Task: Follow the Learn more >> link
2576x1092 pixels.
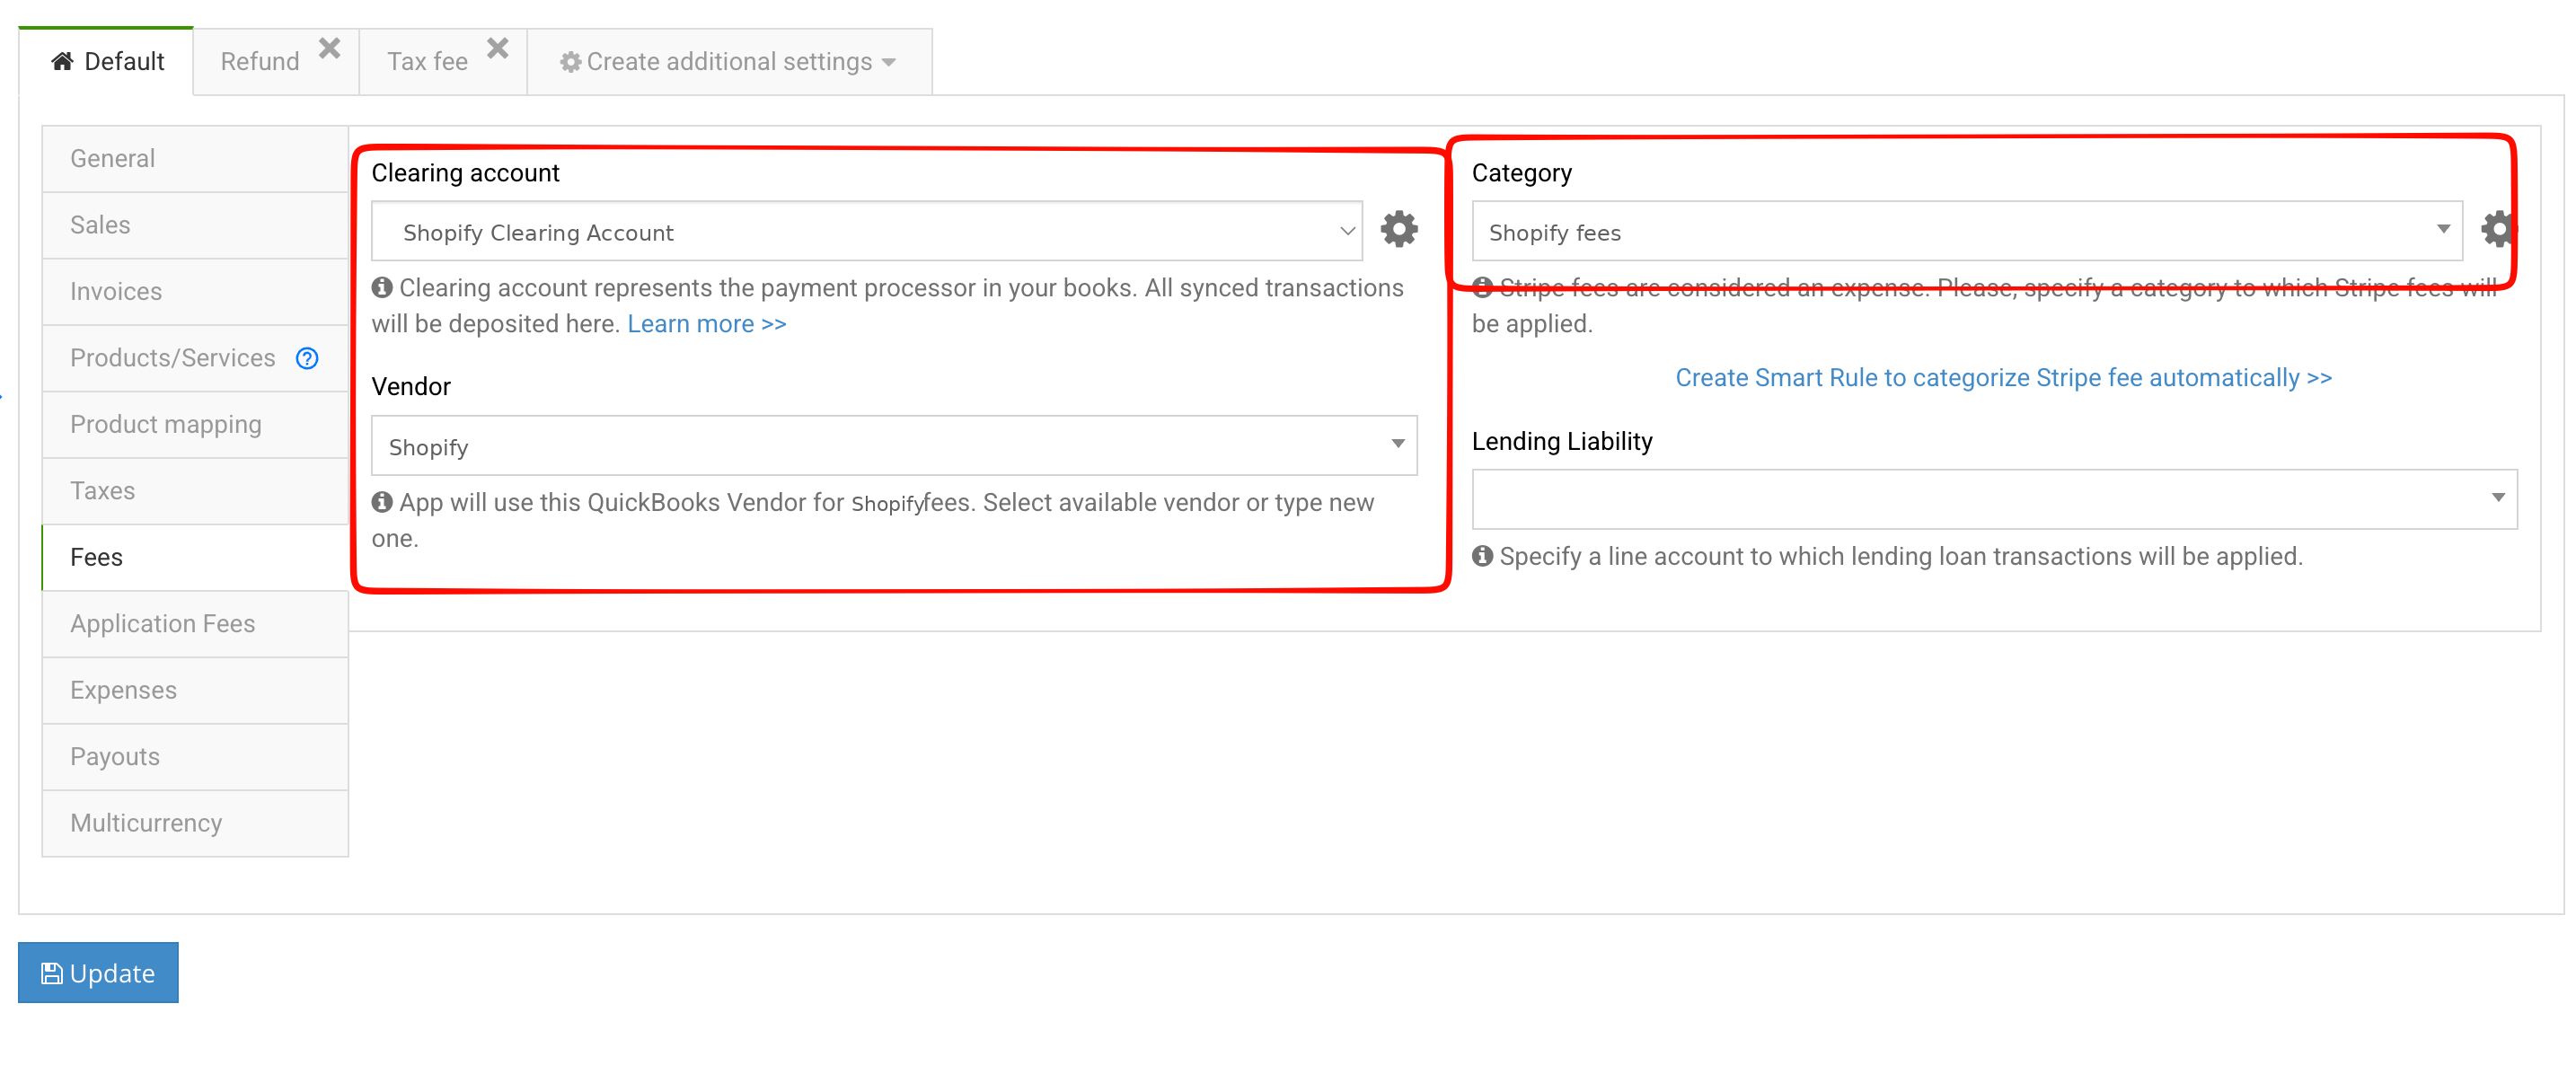Action: 707,324
